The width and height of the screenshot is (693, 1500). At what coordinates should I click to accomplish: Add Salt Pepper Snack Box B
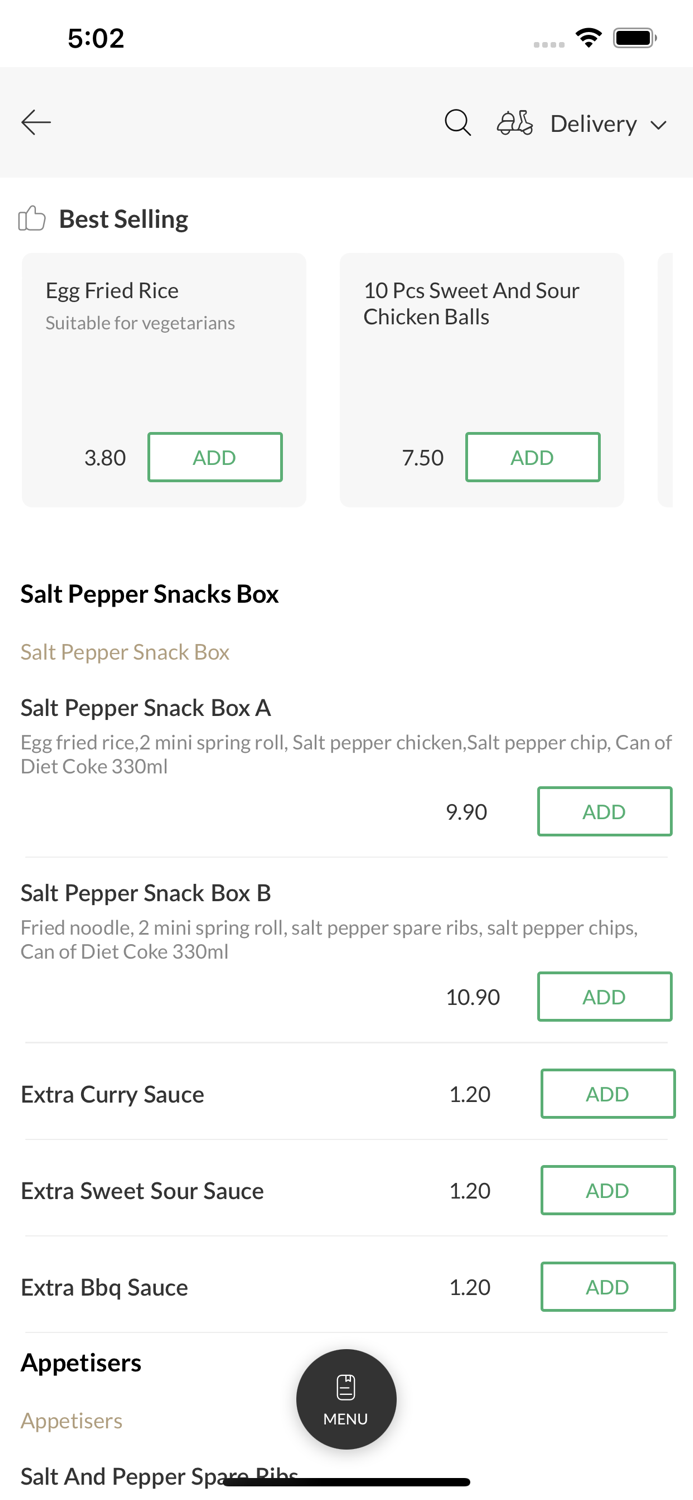[x=604, y=997]
